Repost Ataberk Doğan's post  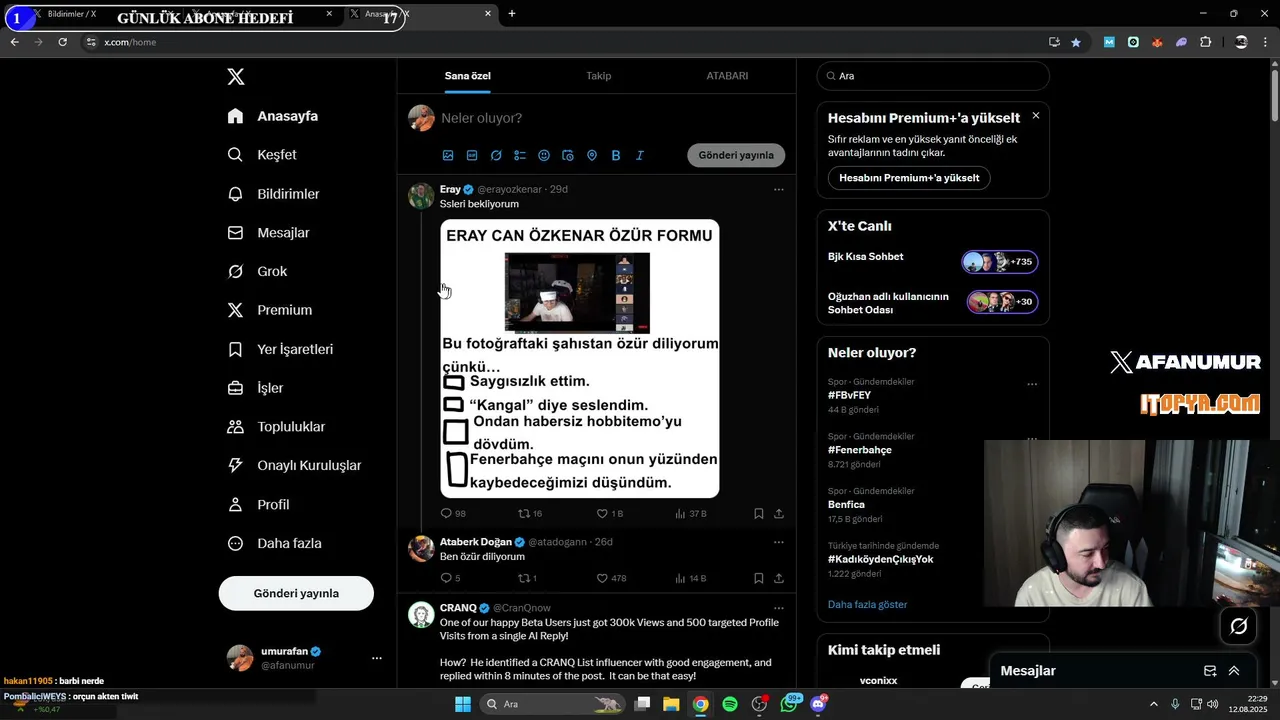point(527,578)
